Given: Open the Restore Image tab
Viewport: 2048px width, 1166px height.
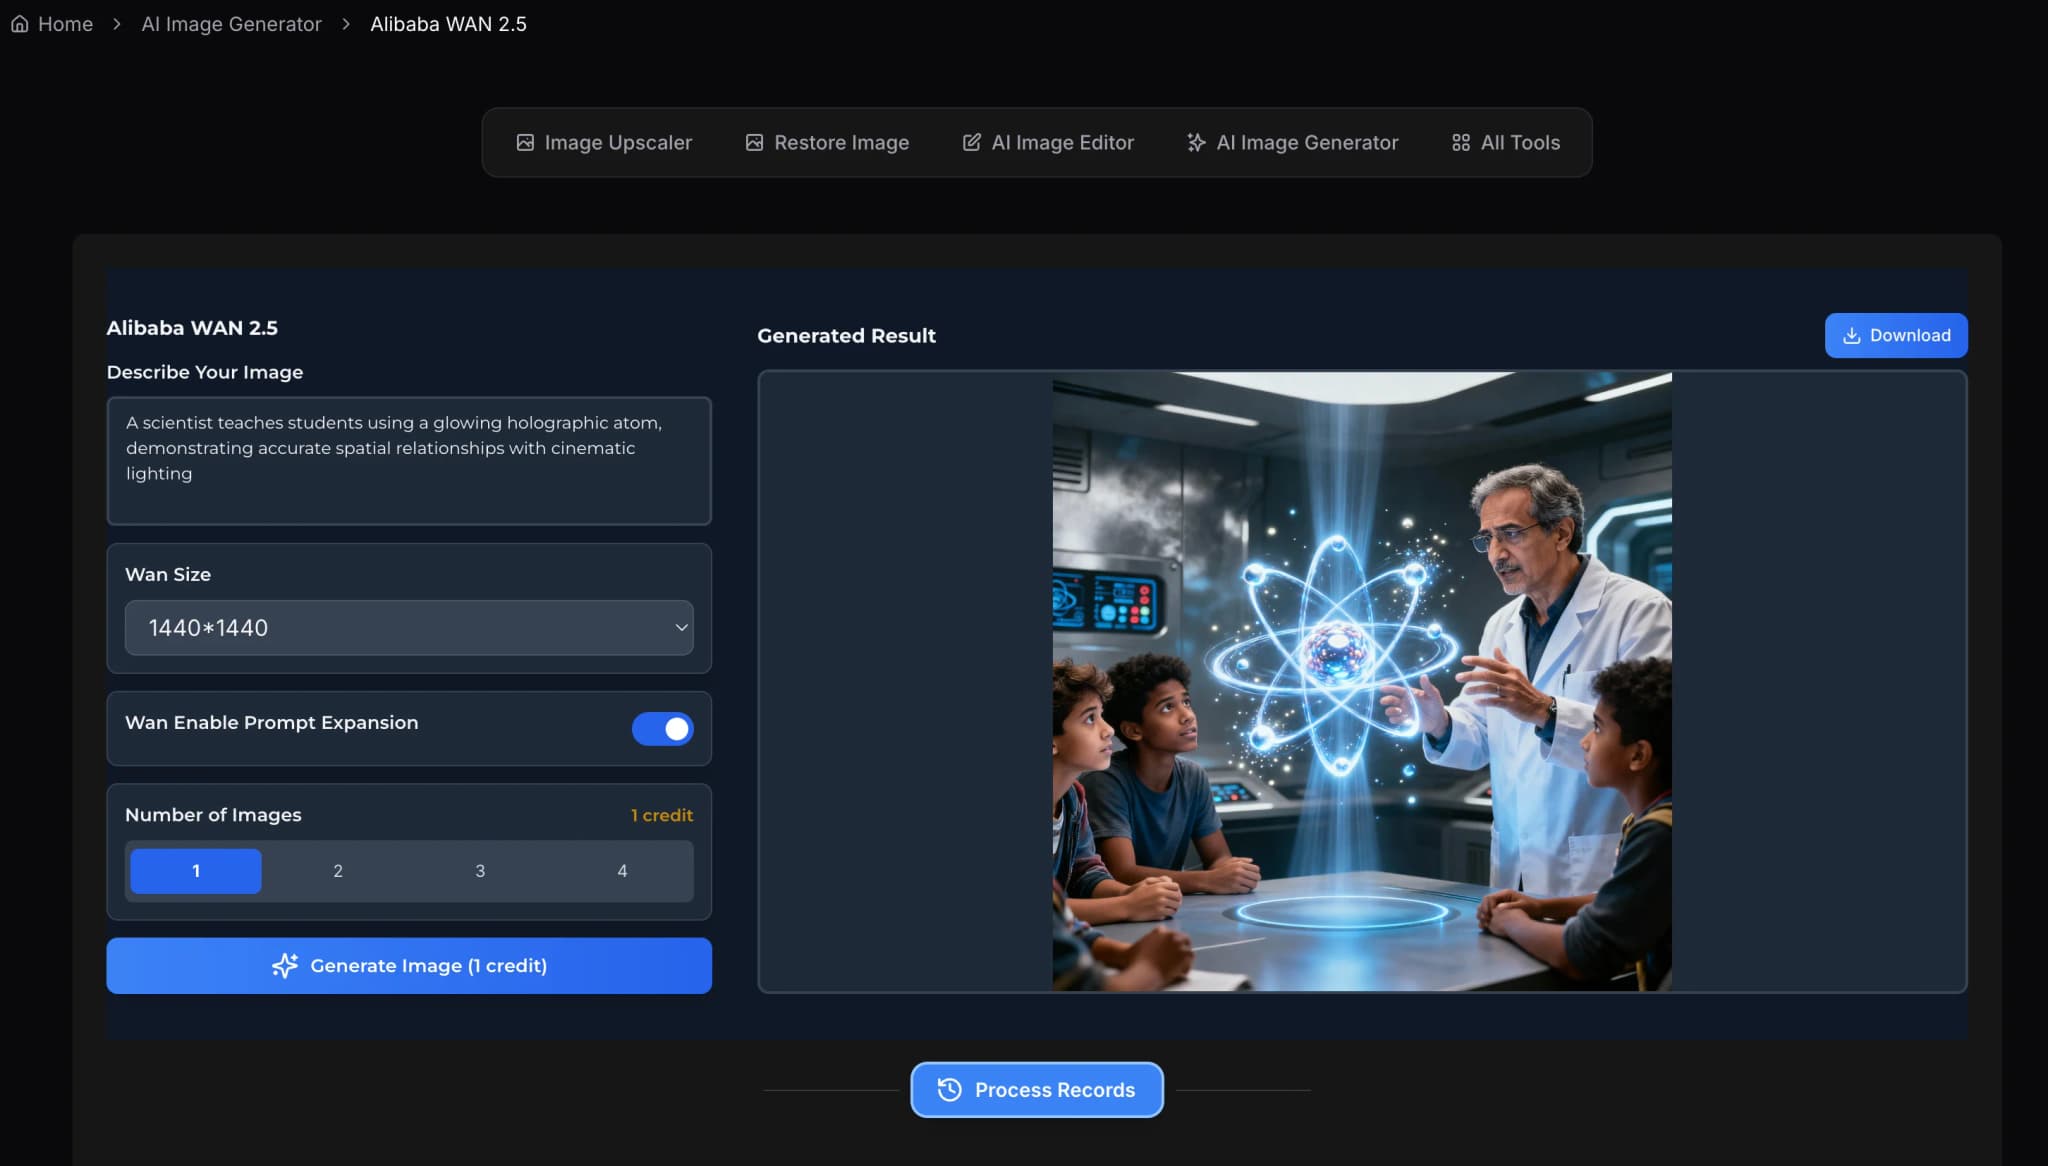Looking at the screenshot, I should (x=840, y=143).
